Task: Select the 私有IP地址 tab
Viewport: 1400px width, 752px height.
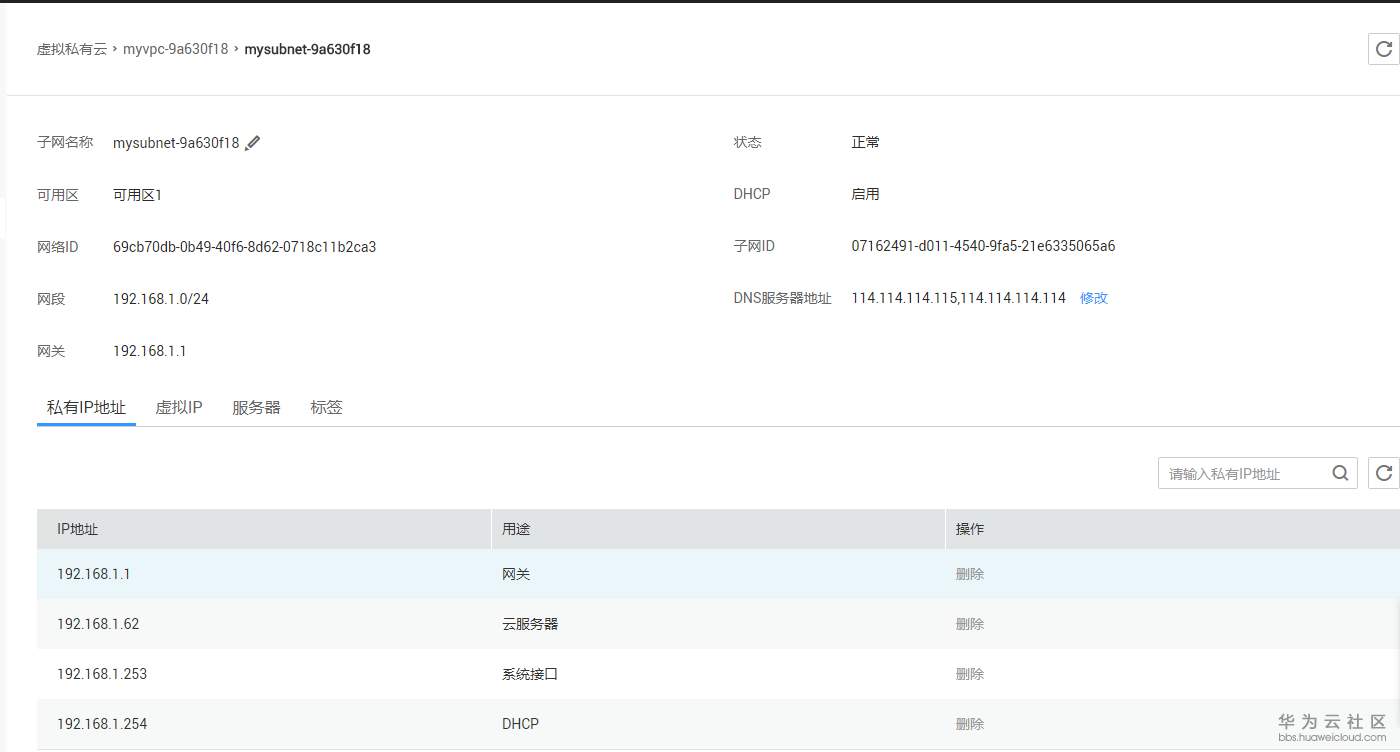Action: [86, 407]
